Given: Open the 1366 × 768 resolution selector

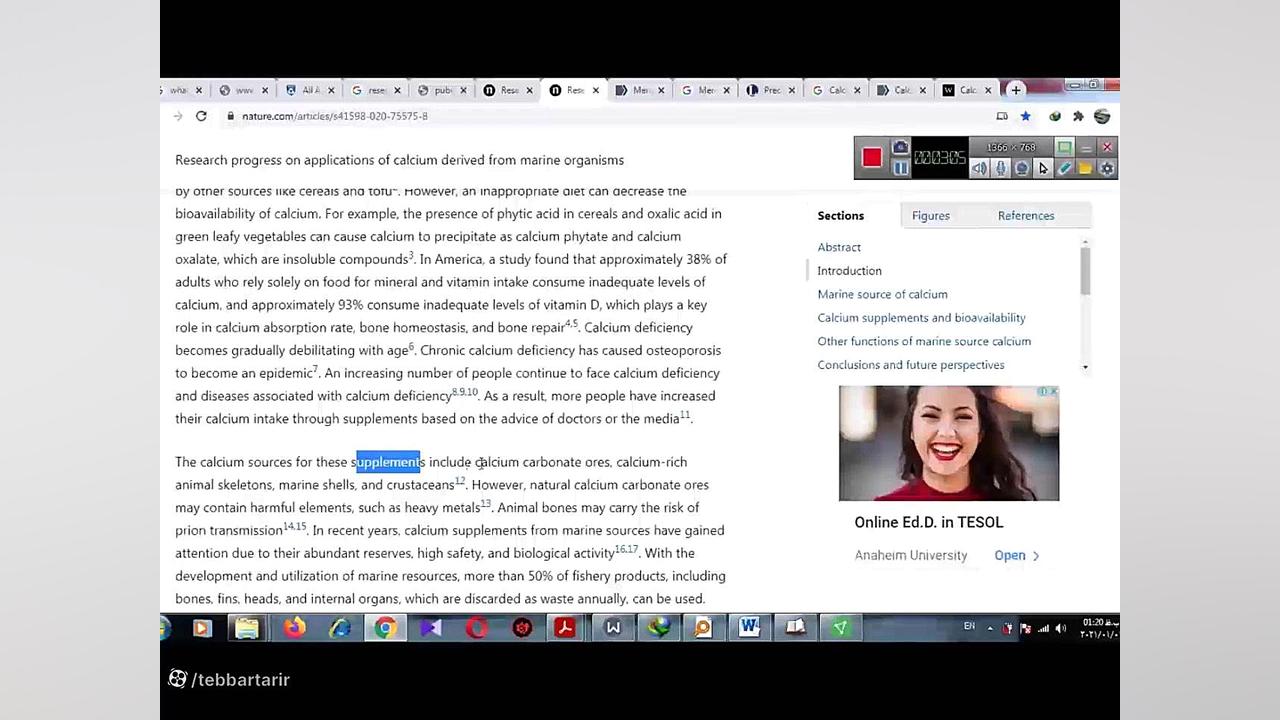Looking at the screenshot, I should [x=1011, y=148].
